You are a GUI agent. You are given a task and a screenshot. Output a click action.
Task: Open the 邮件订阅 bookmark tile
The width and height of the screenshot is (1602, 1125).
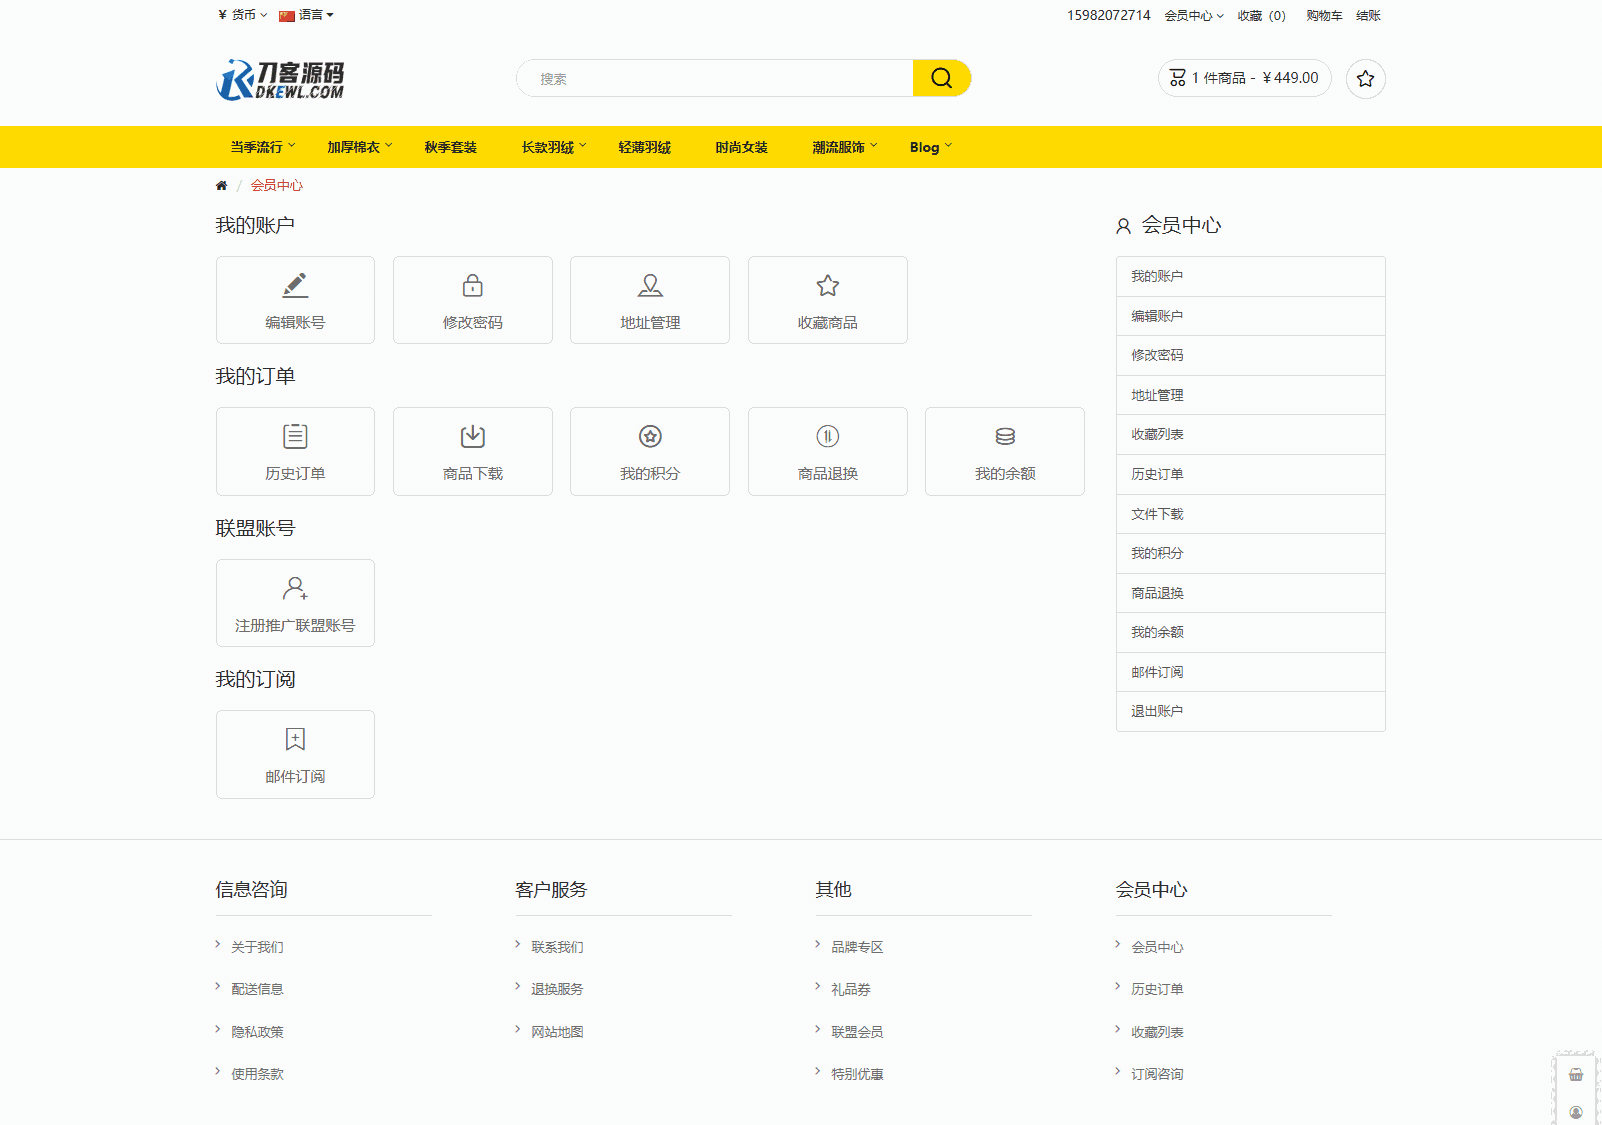pos(295,754)
